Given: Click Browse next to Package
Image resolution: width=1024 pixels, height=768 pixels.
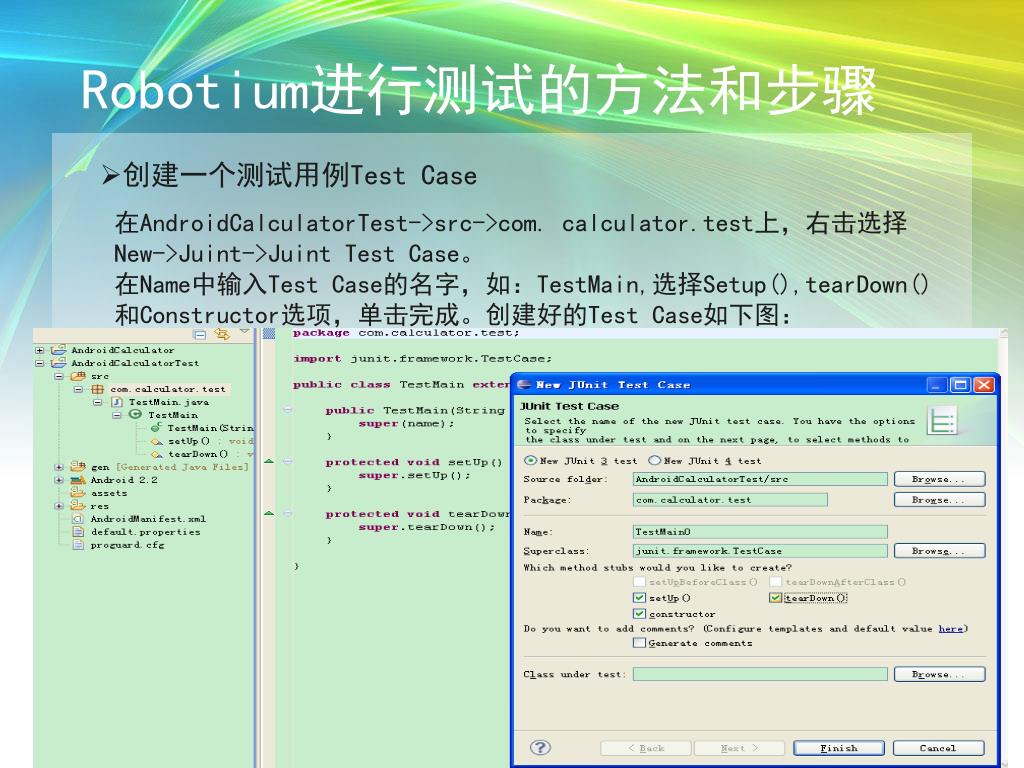Looking at the screenshot, I should pos(939,500).
